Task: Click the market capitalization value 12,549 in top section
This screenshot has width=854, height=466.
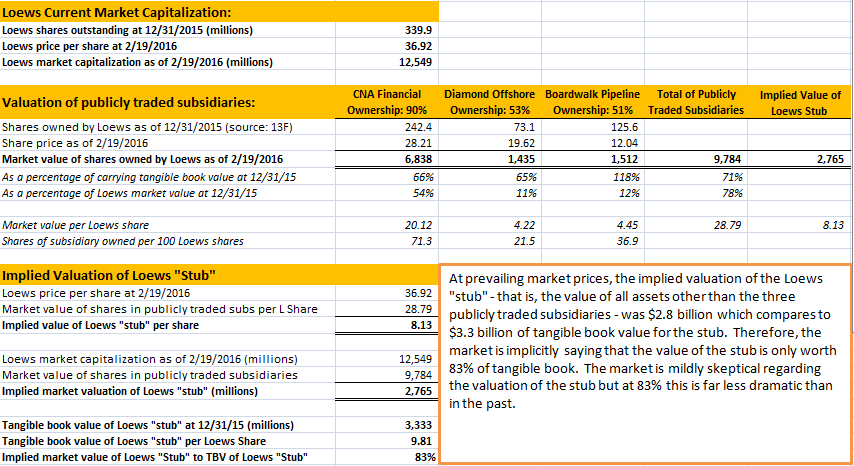Action: click(415, 62)
